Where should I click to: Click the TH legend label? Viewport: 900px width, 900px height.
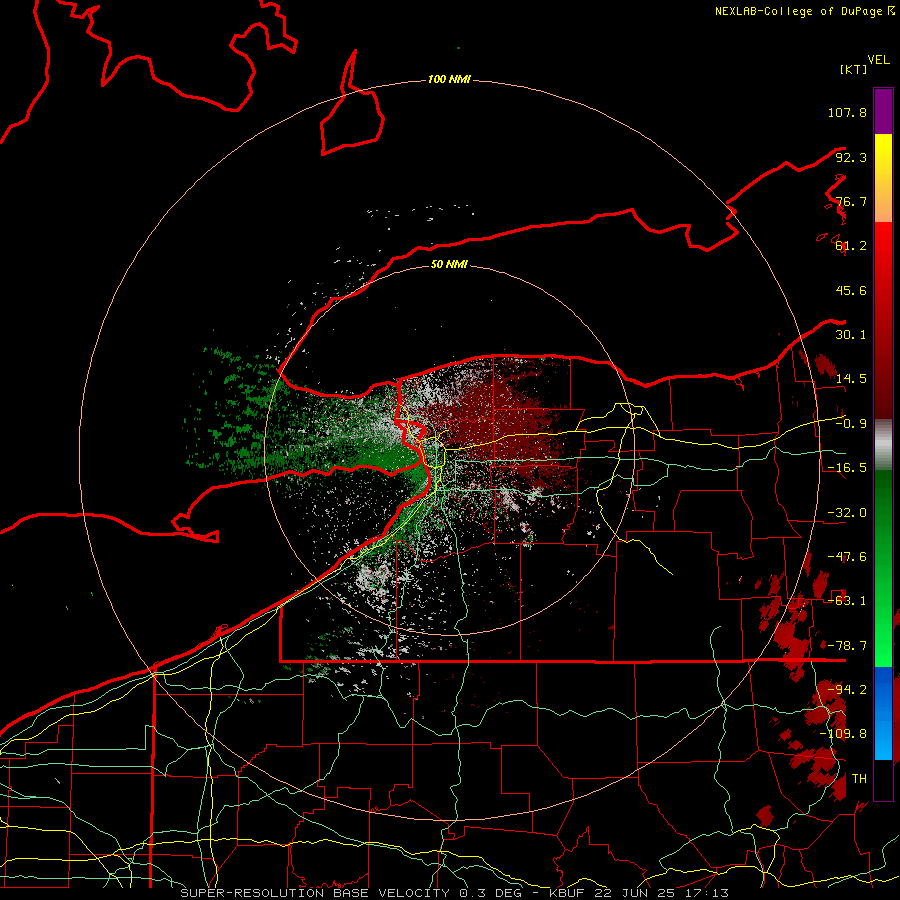859,779
